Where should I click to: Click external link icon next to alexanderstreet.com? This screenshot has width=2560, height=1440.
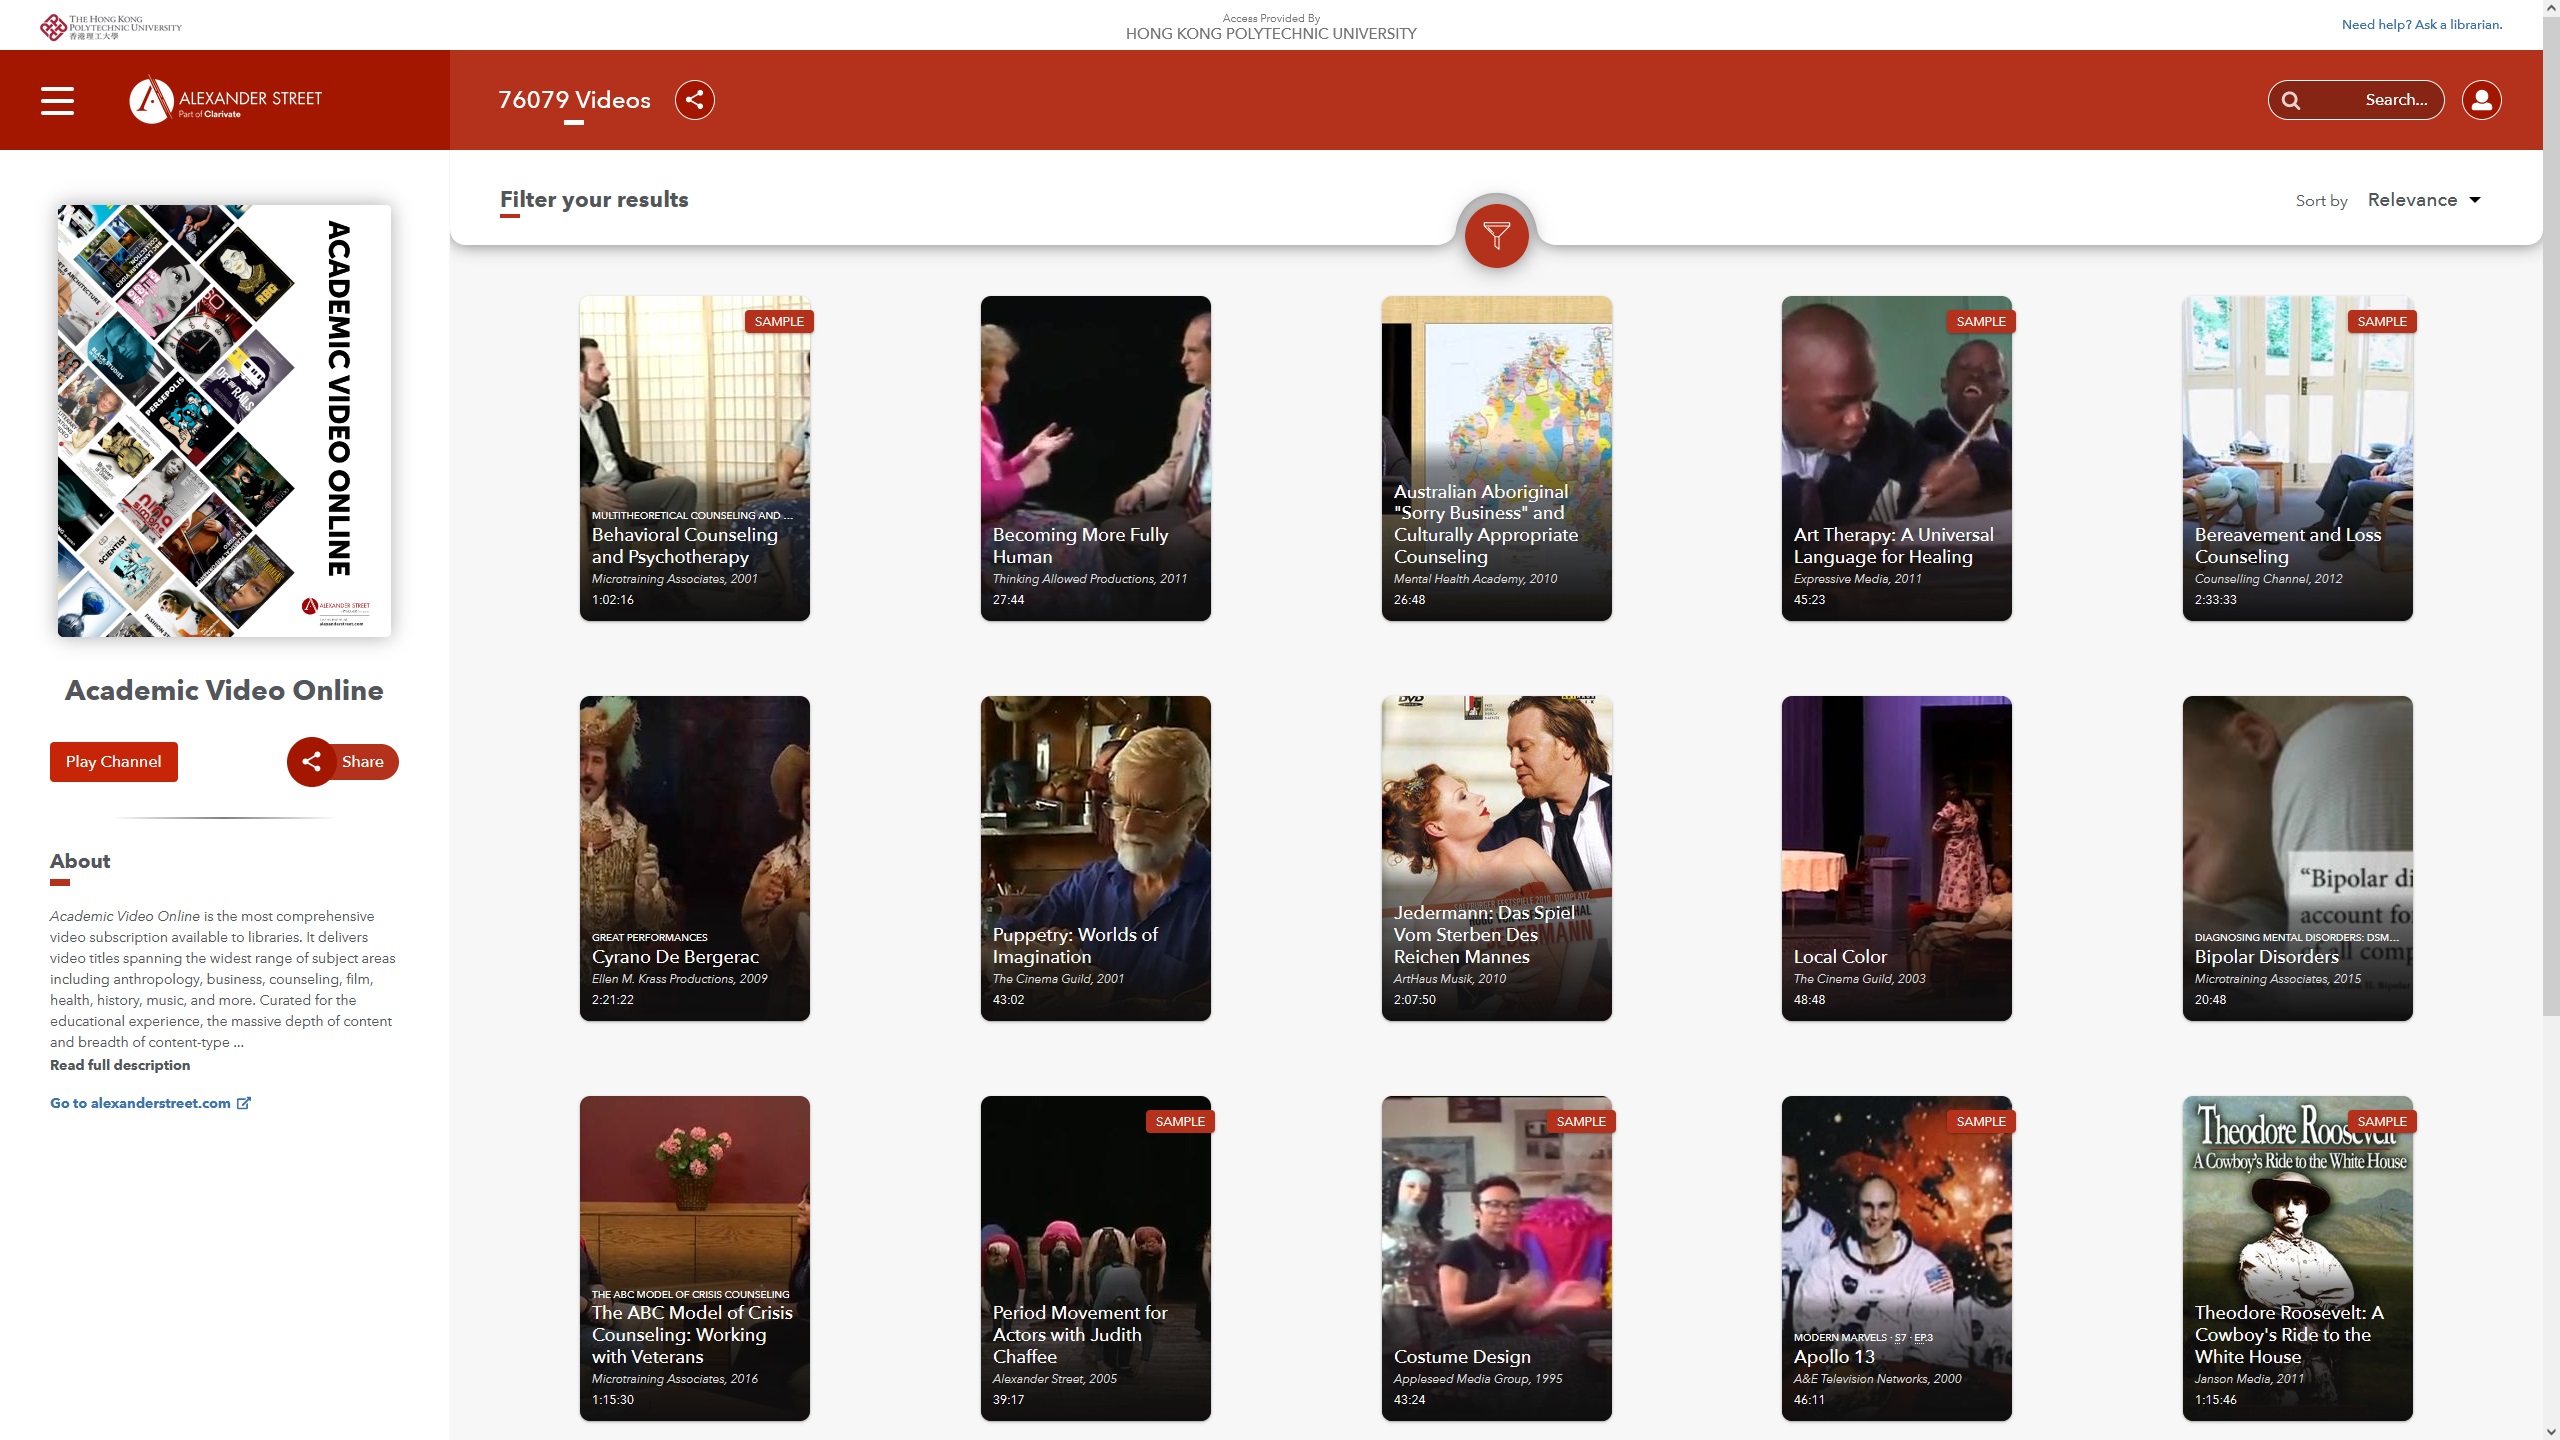tap(243, 1103)
